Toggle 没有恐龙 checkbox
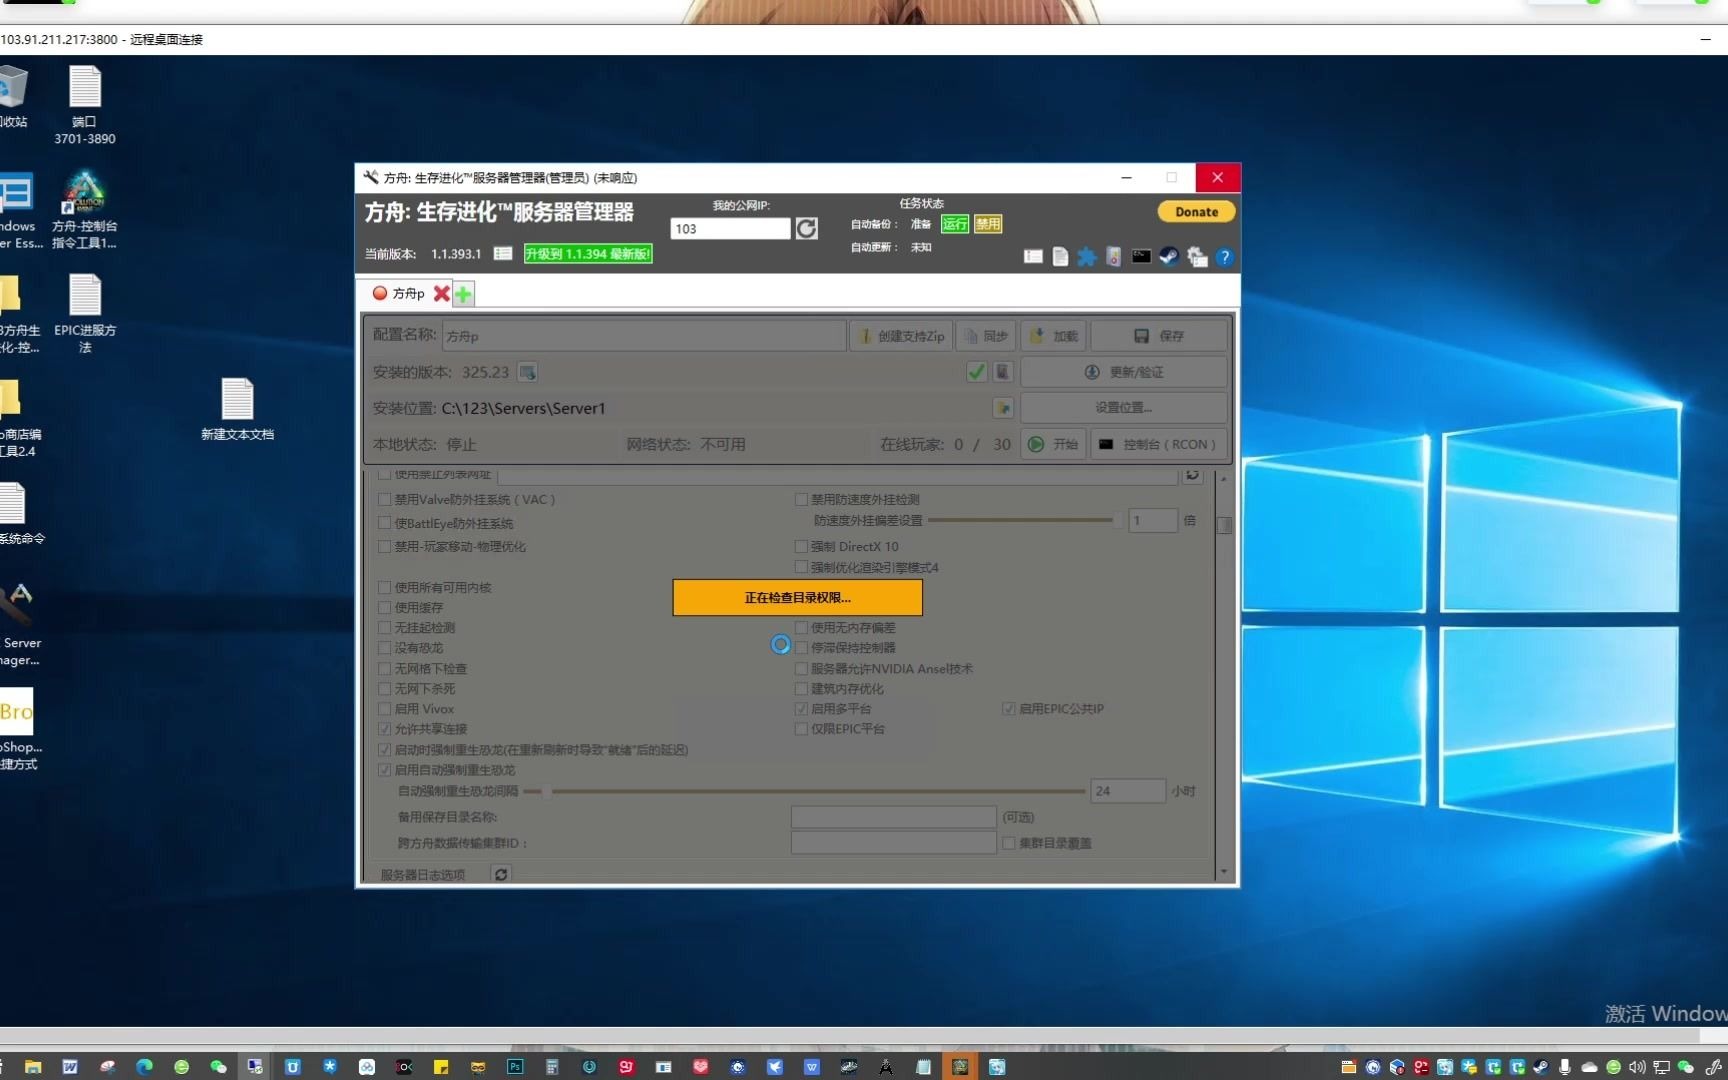Image resolution: width=1728 pixels, height=1080 pixels. pos(385,647)
